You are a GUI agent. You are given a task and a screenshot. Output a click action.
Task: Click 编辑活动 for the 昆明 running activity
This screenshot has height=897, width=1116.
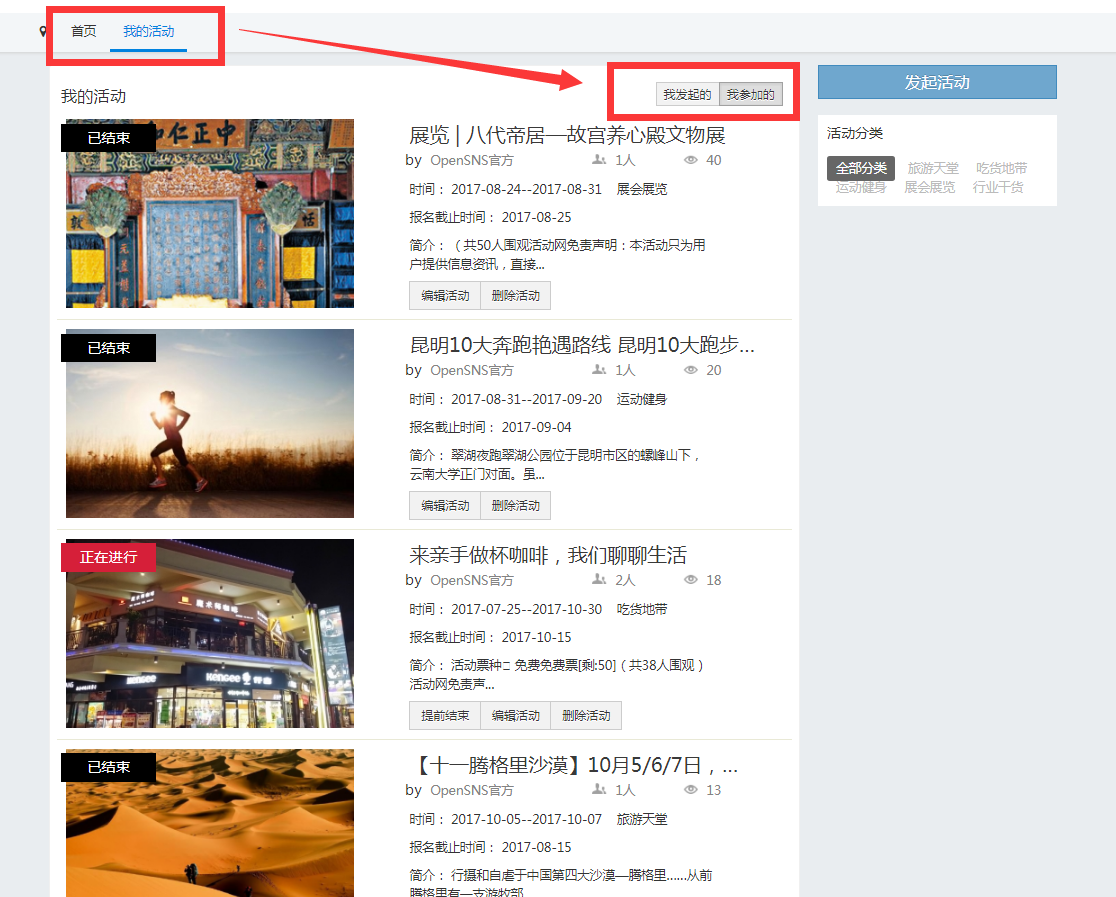445,505
